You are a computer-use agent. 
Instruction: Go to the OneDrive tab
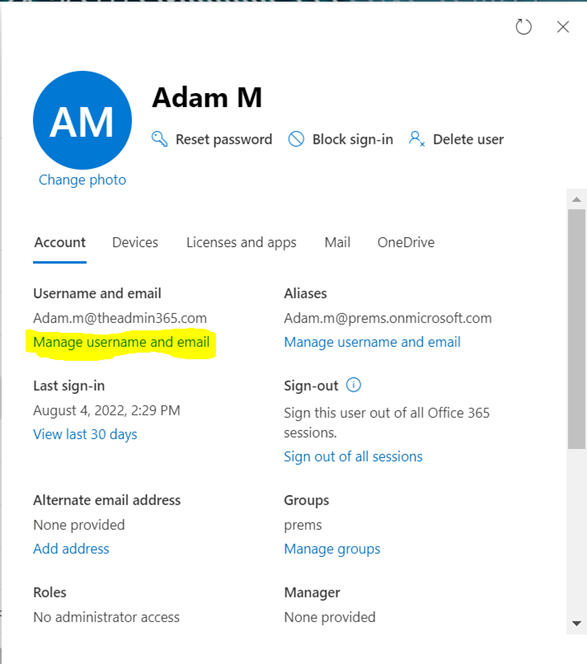(406, 242)
